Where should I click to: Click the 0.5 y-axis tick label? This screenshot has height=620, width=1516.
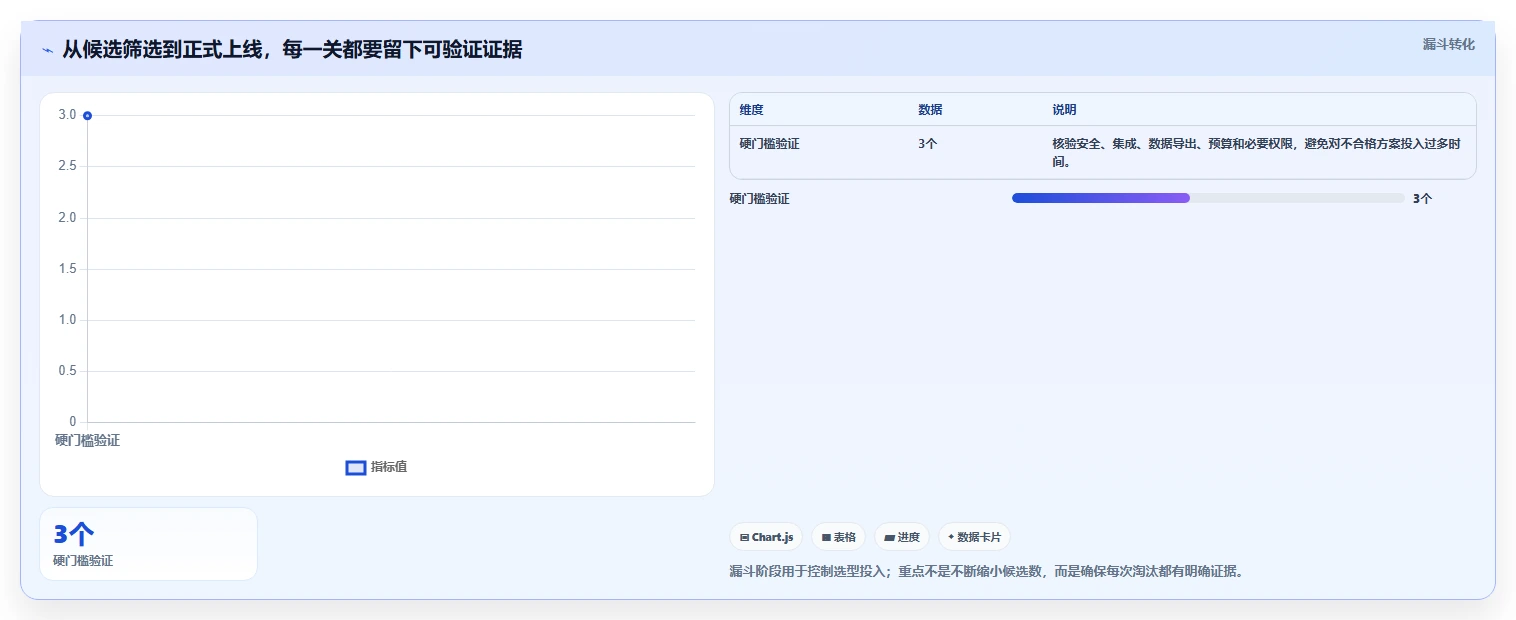pyautogui.click(x=67, y=371)
